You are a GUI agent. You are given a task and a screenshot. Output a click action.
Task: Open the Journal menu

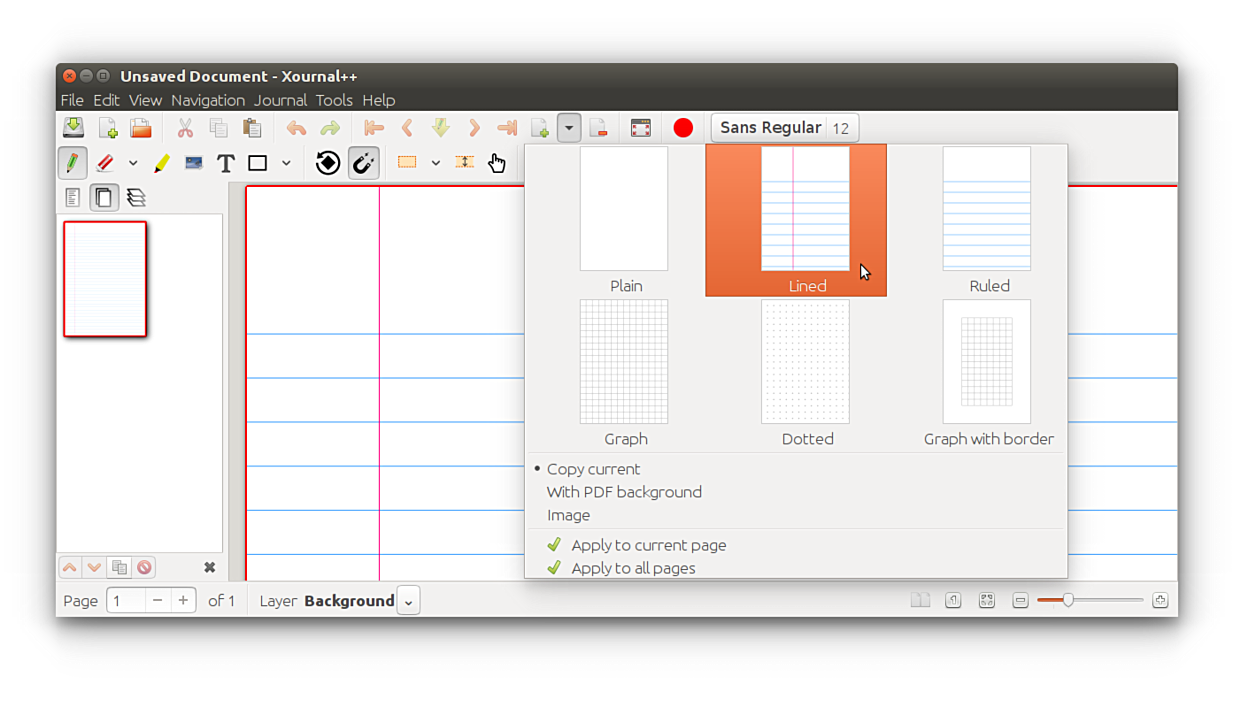(280, 100)
